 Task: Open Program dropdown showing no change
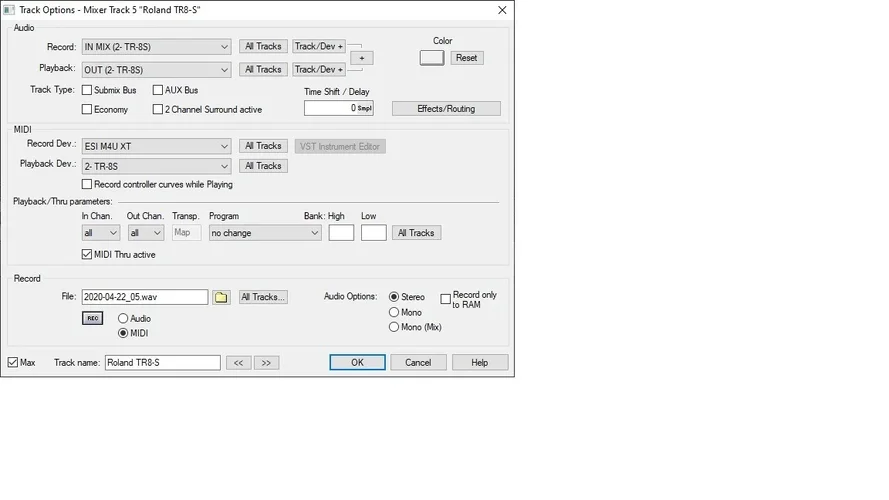tap(265, 233)
